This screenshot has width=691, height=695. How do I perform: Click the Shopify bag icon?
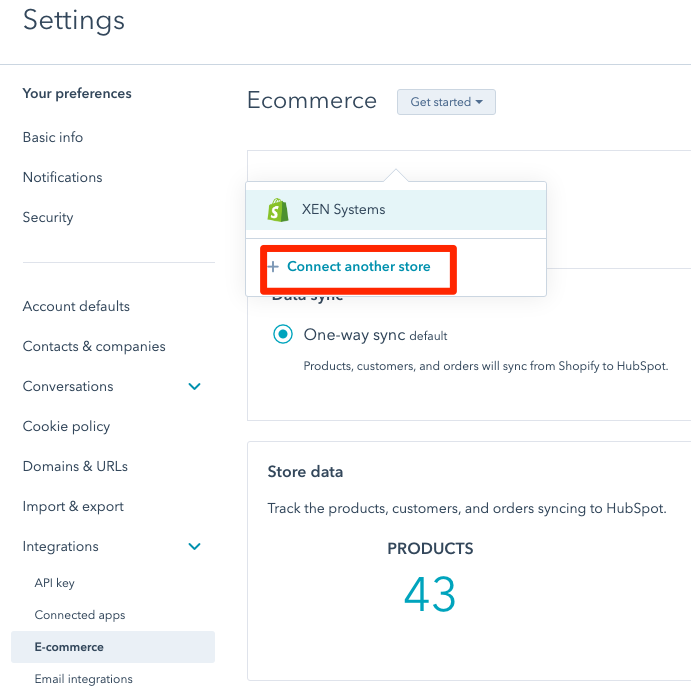click(277, 210)
